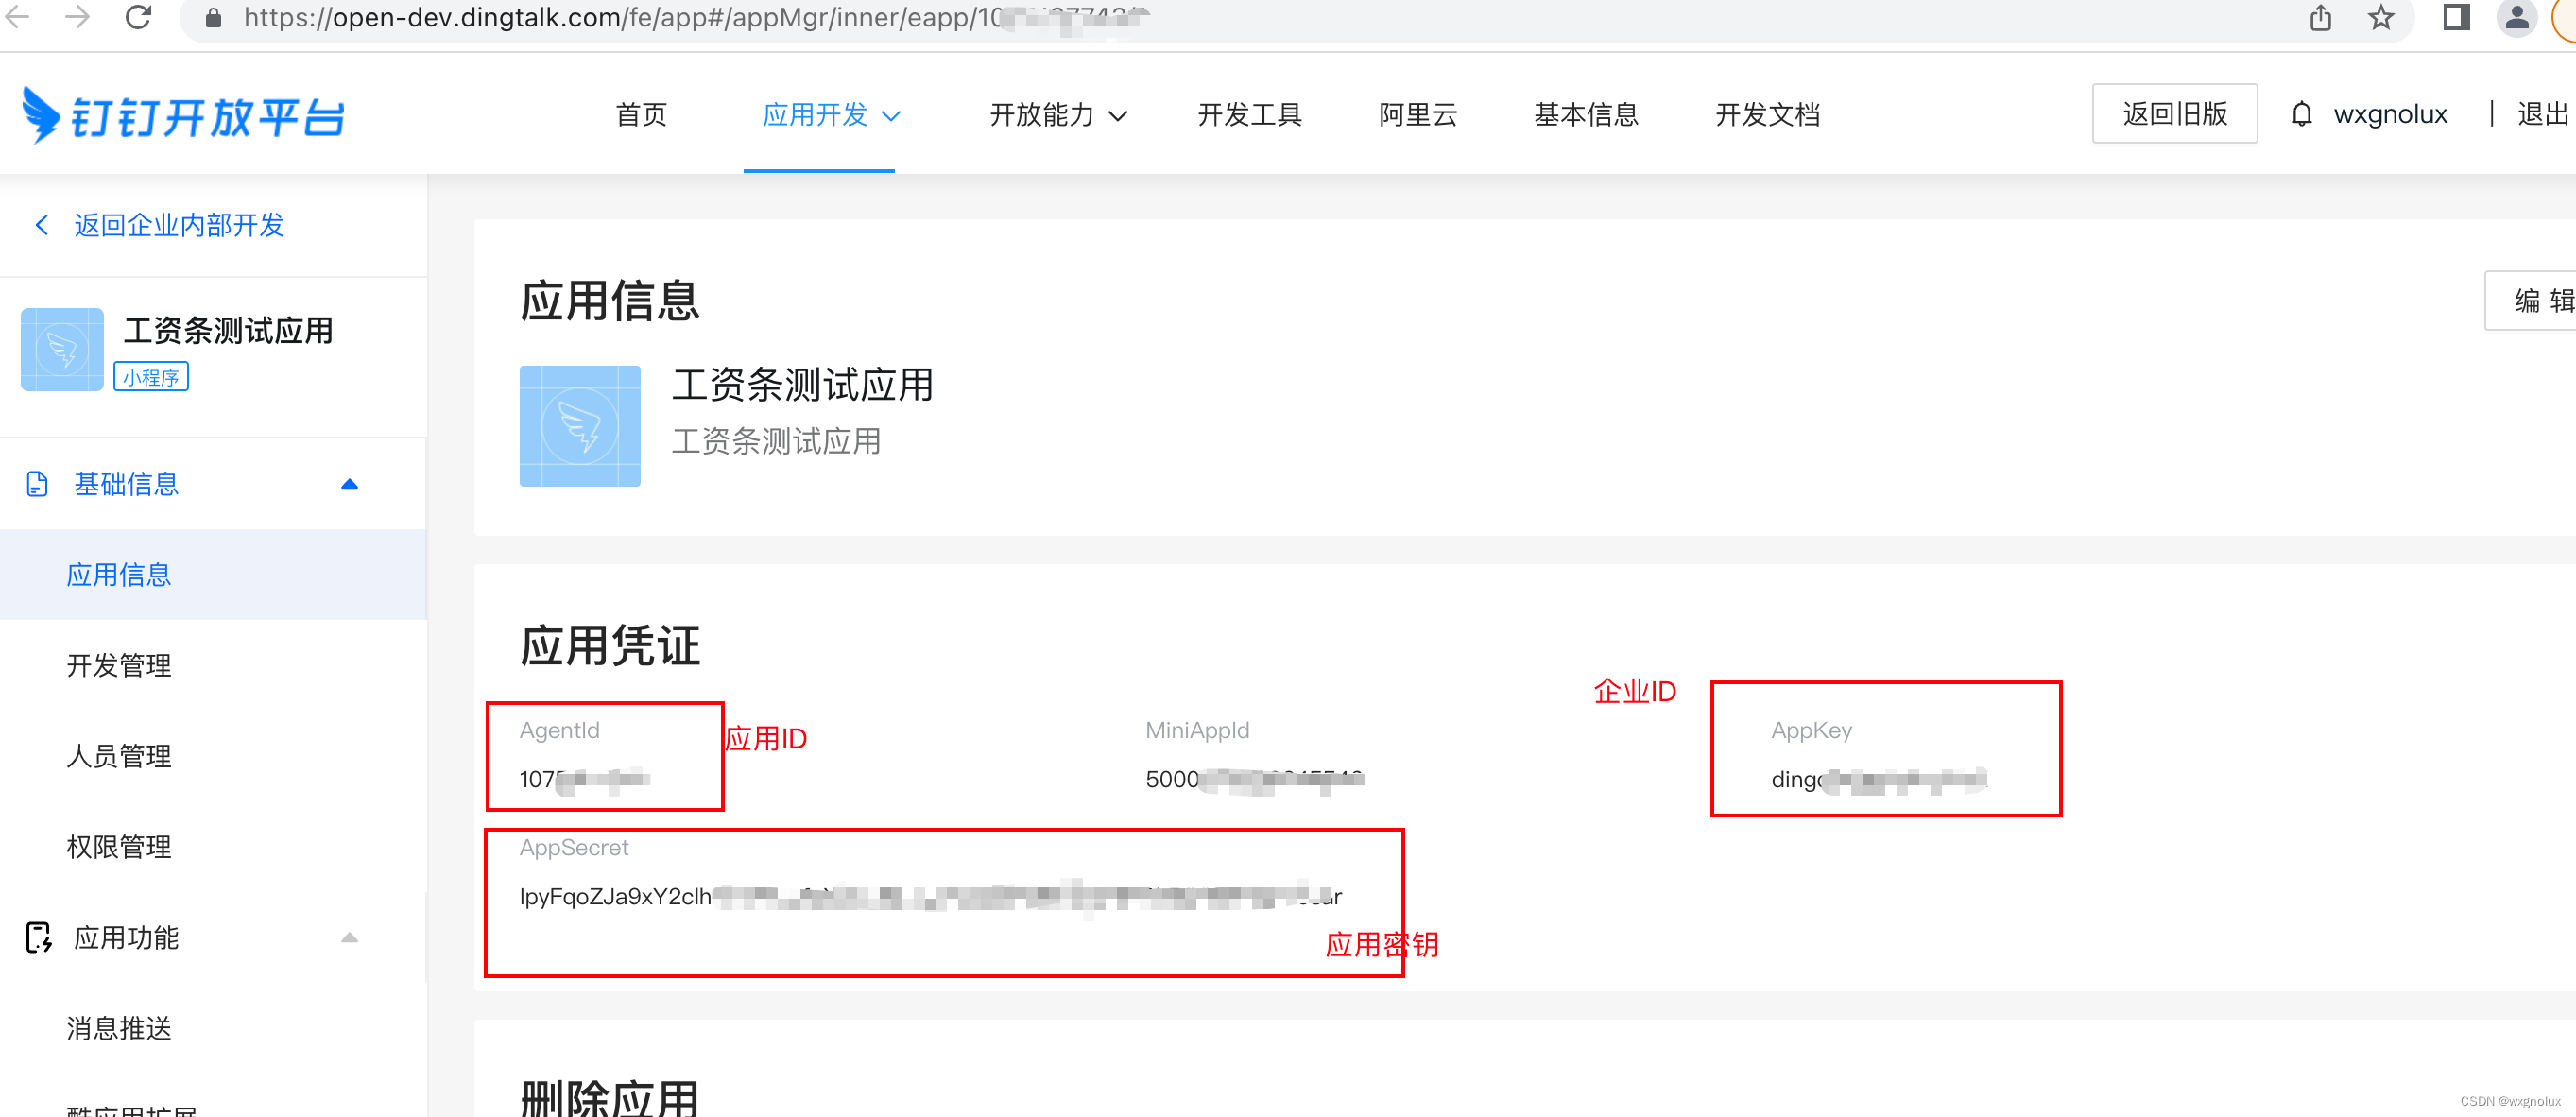This screenshot has width=2576, height=1117.
Task: Click the browser profile avatar icon
Action: click(x=2516, y=17)
